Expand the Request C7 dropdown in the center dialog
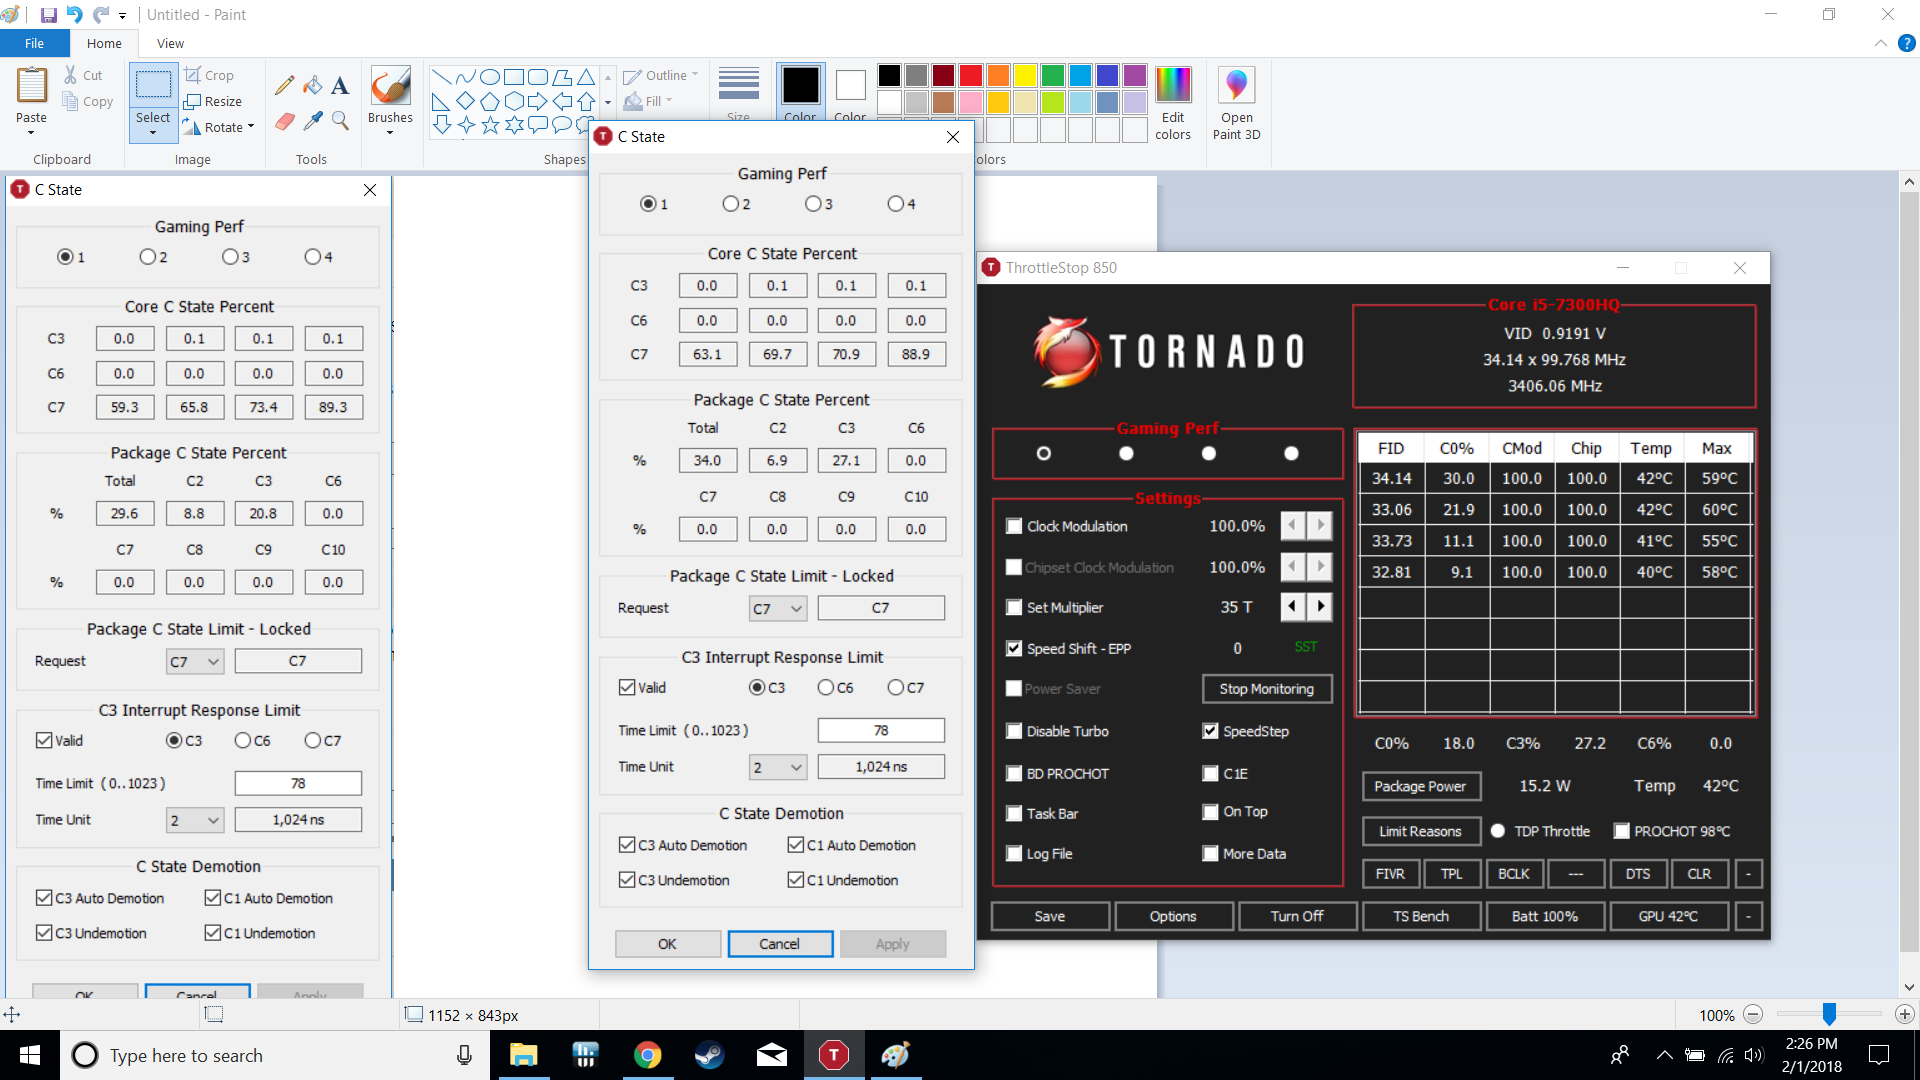Image resolution: width=1920 pixels, height=1080 pixels. point(778,608)
